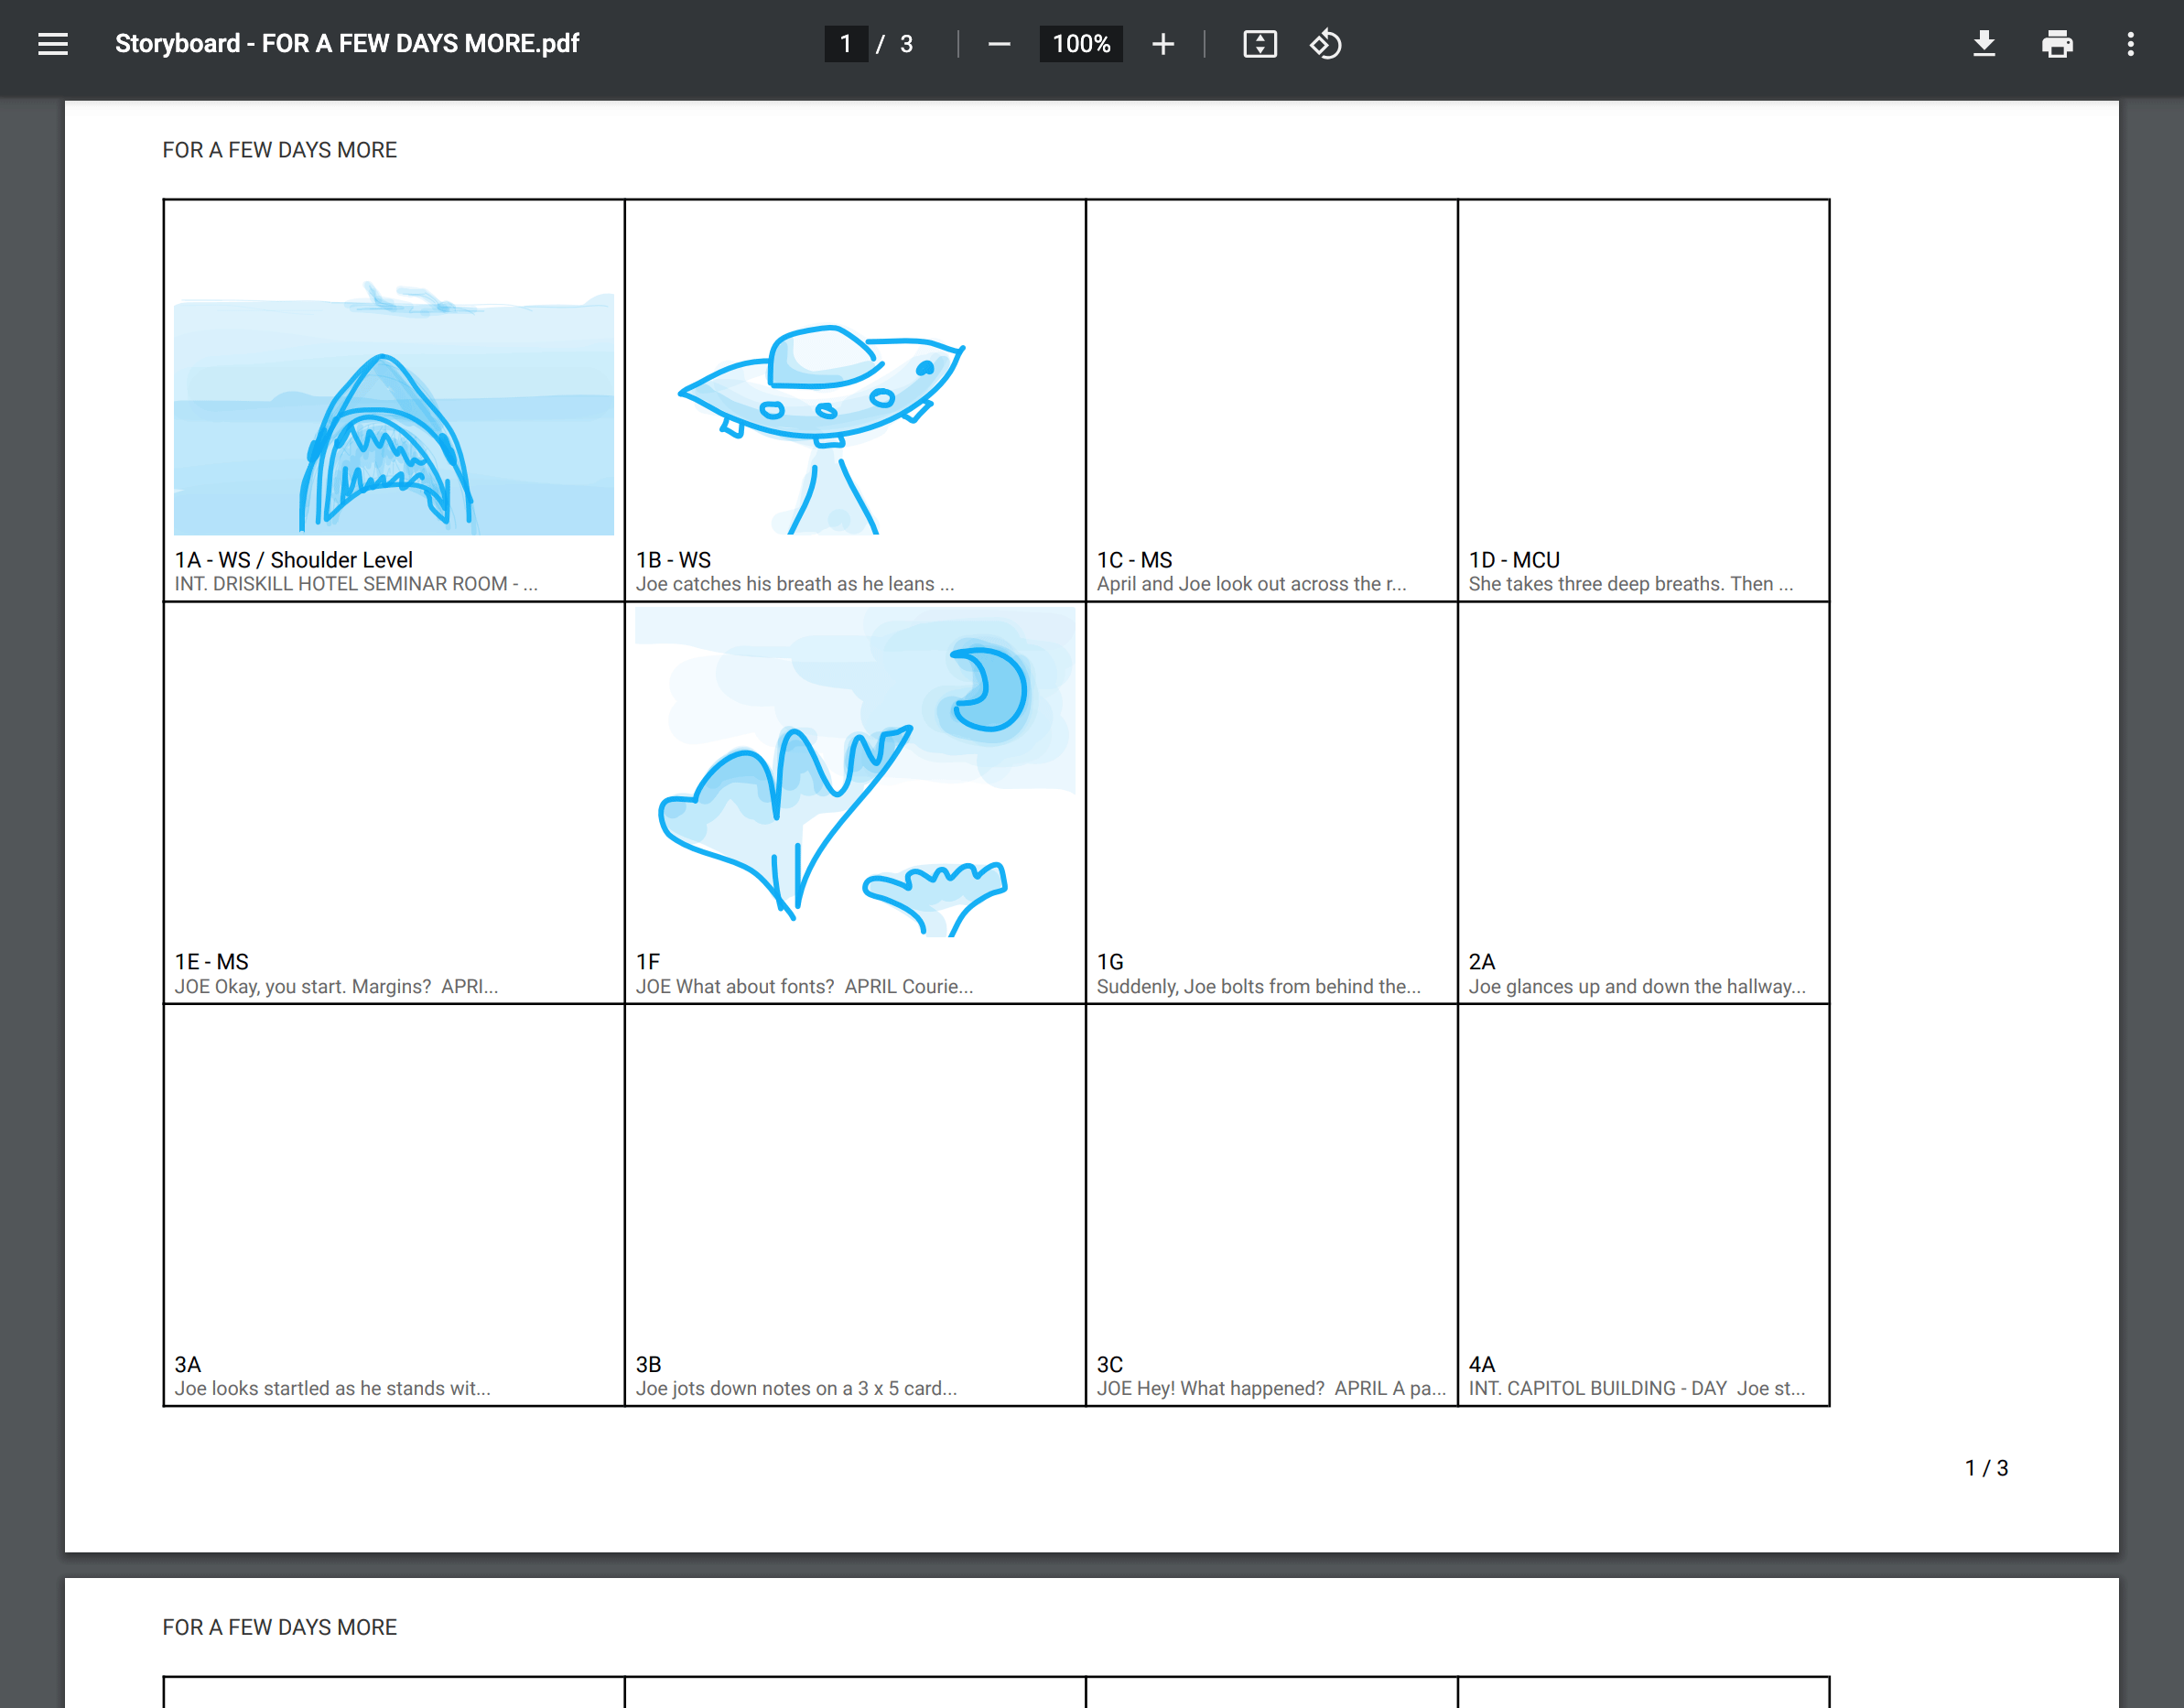
Task: Click the '1B - WS' shot label
Action: (x=674, y=560)
